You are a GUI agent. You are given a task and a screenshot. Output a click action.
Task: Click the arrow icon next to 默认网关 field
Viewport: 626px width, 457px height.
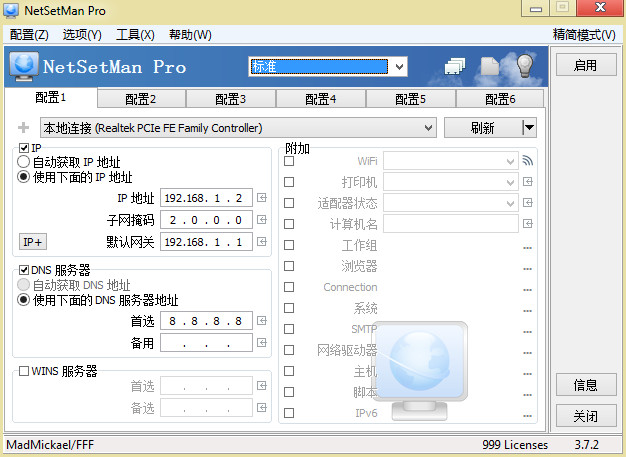(261, 241)
